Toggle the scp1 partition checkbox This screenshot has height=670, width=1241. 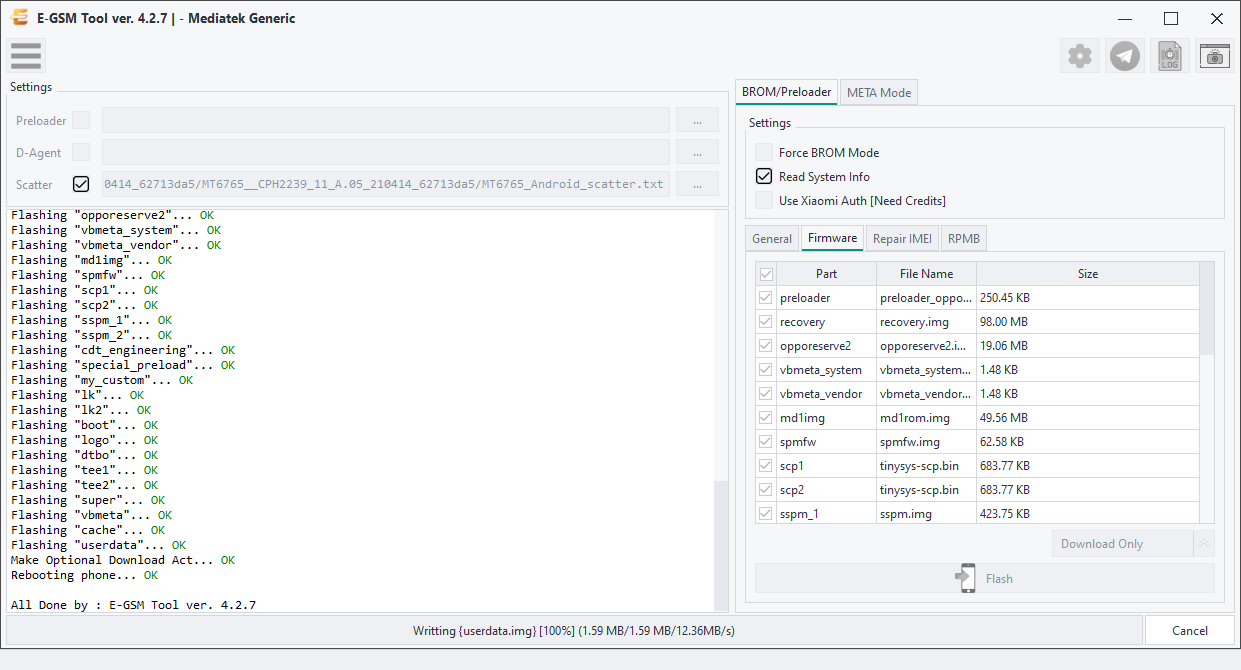(x=766, y=466)
